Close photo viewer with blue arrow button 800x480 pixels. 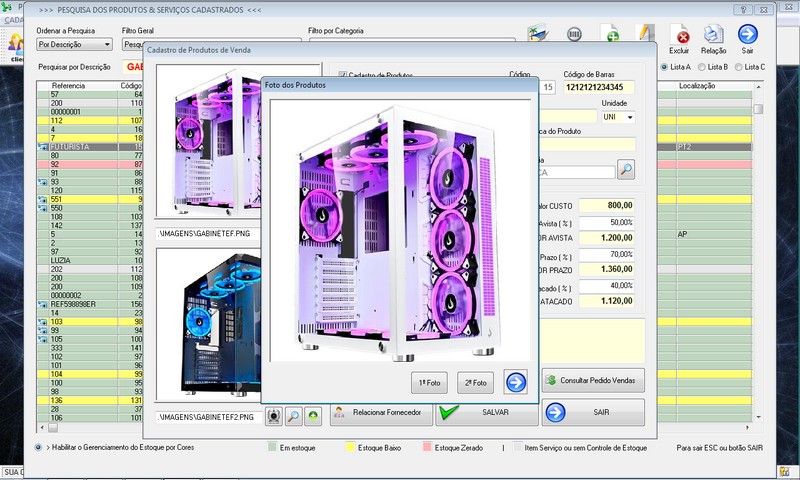tap(515, 382)
